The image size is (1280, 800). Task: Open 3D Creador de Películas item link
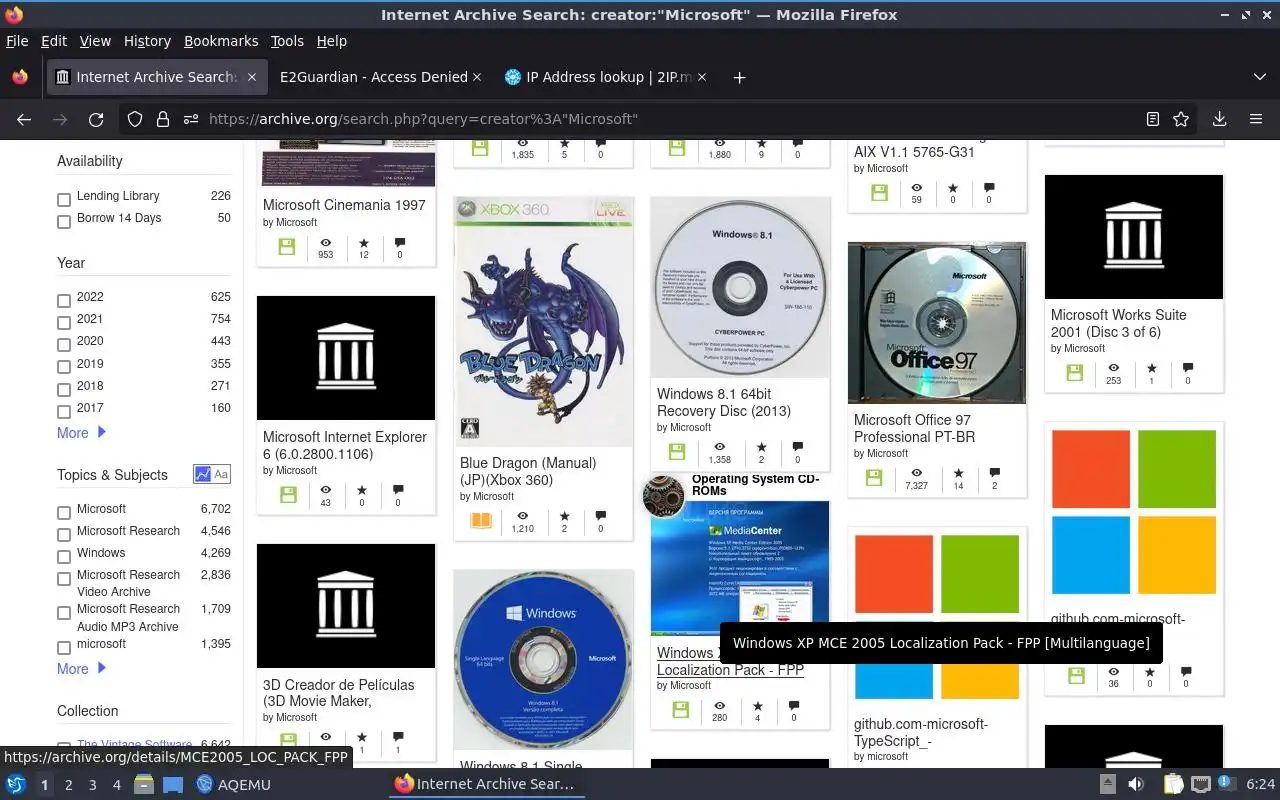[x=339, y=693]
